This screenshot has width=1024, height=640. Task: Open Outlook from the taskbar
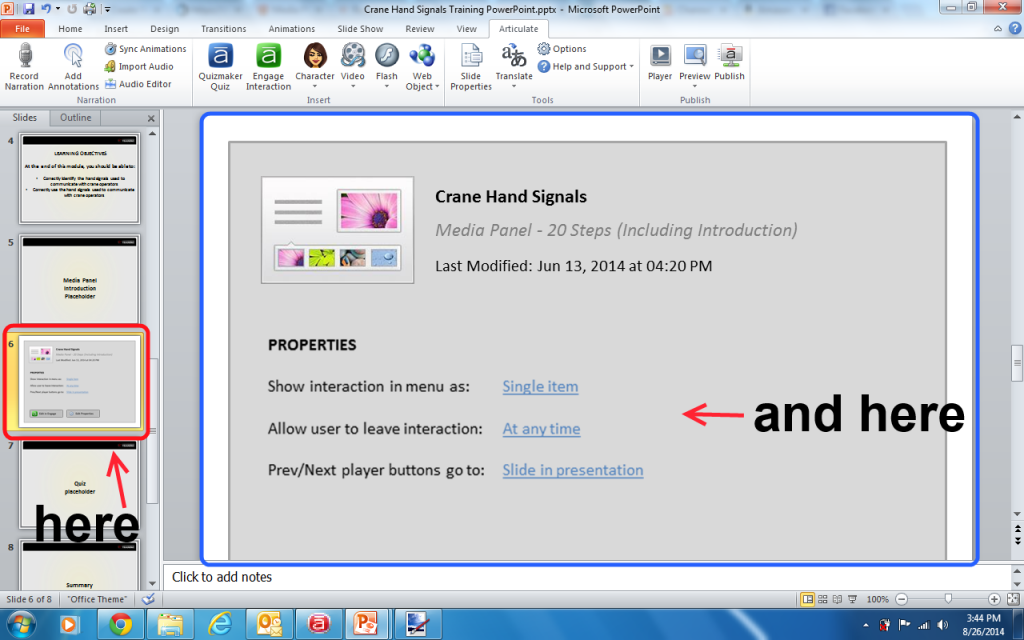tap(269, 624)
